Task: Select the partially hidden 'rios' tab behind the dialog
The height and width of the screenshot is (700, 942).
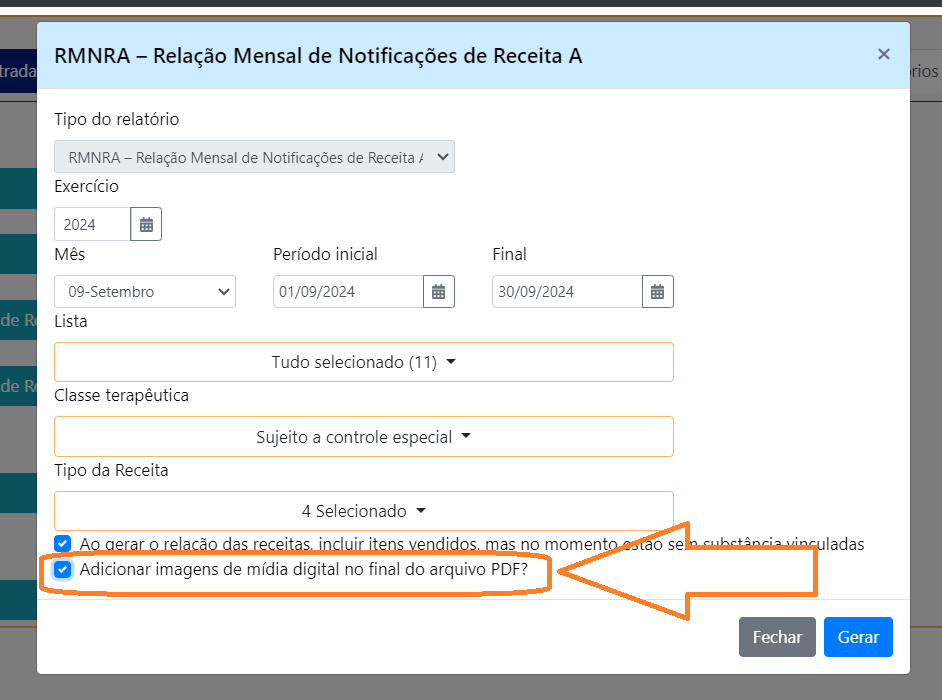Action: (x=924, y=71)
